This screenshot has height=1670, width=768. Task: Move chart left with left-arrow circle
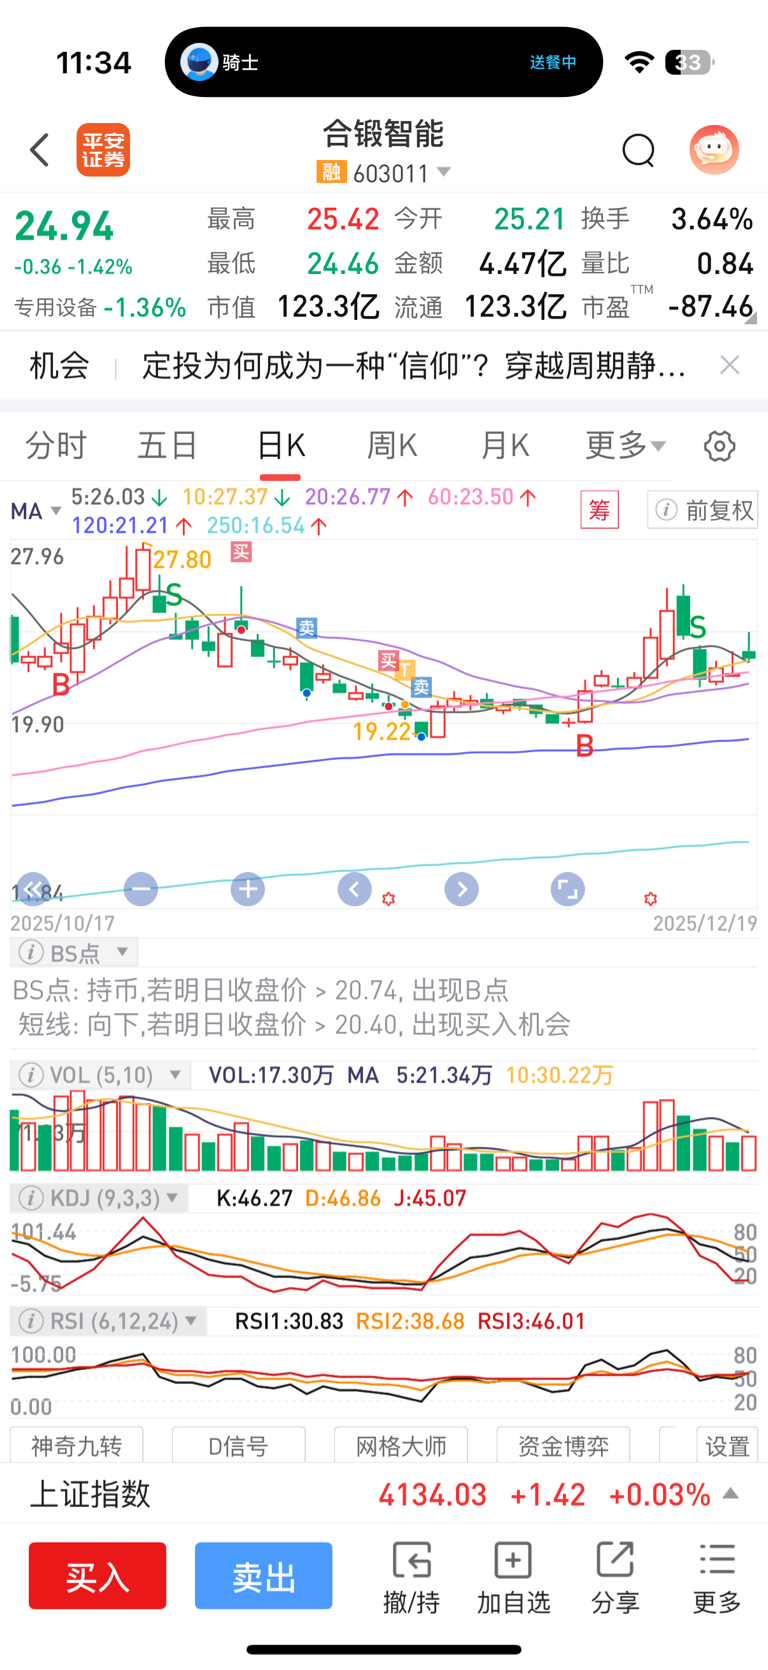pos(355,889)
